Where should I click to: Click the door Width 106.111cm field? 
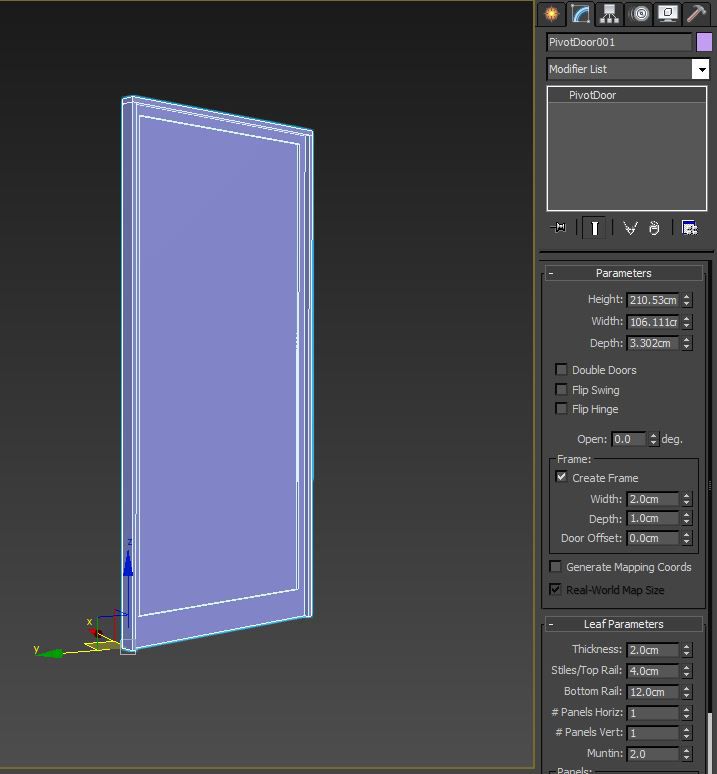(x=652, y=322)
